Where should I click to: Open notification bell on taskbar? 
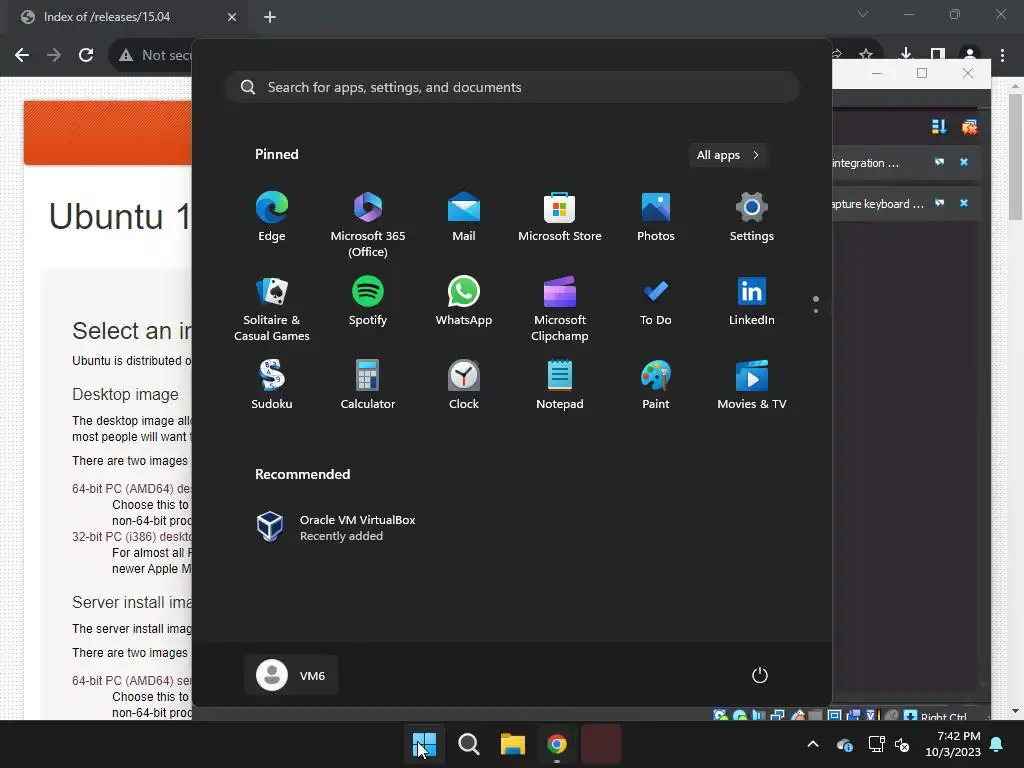point(997,744)
